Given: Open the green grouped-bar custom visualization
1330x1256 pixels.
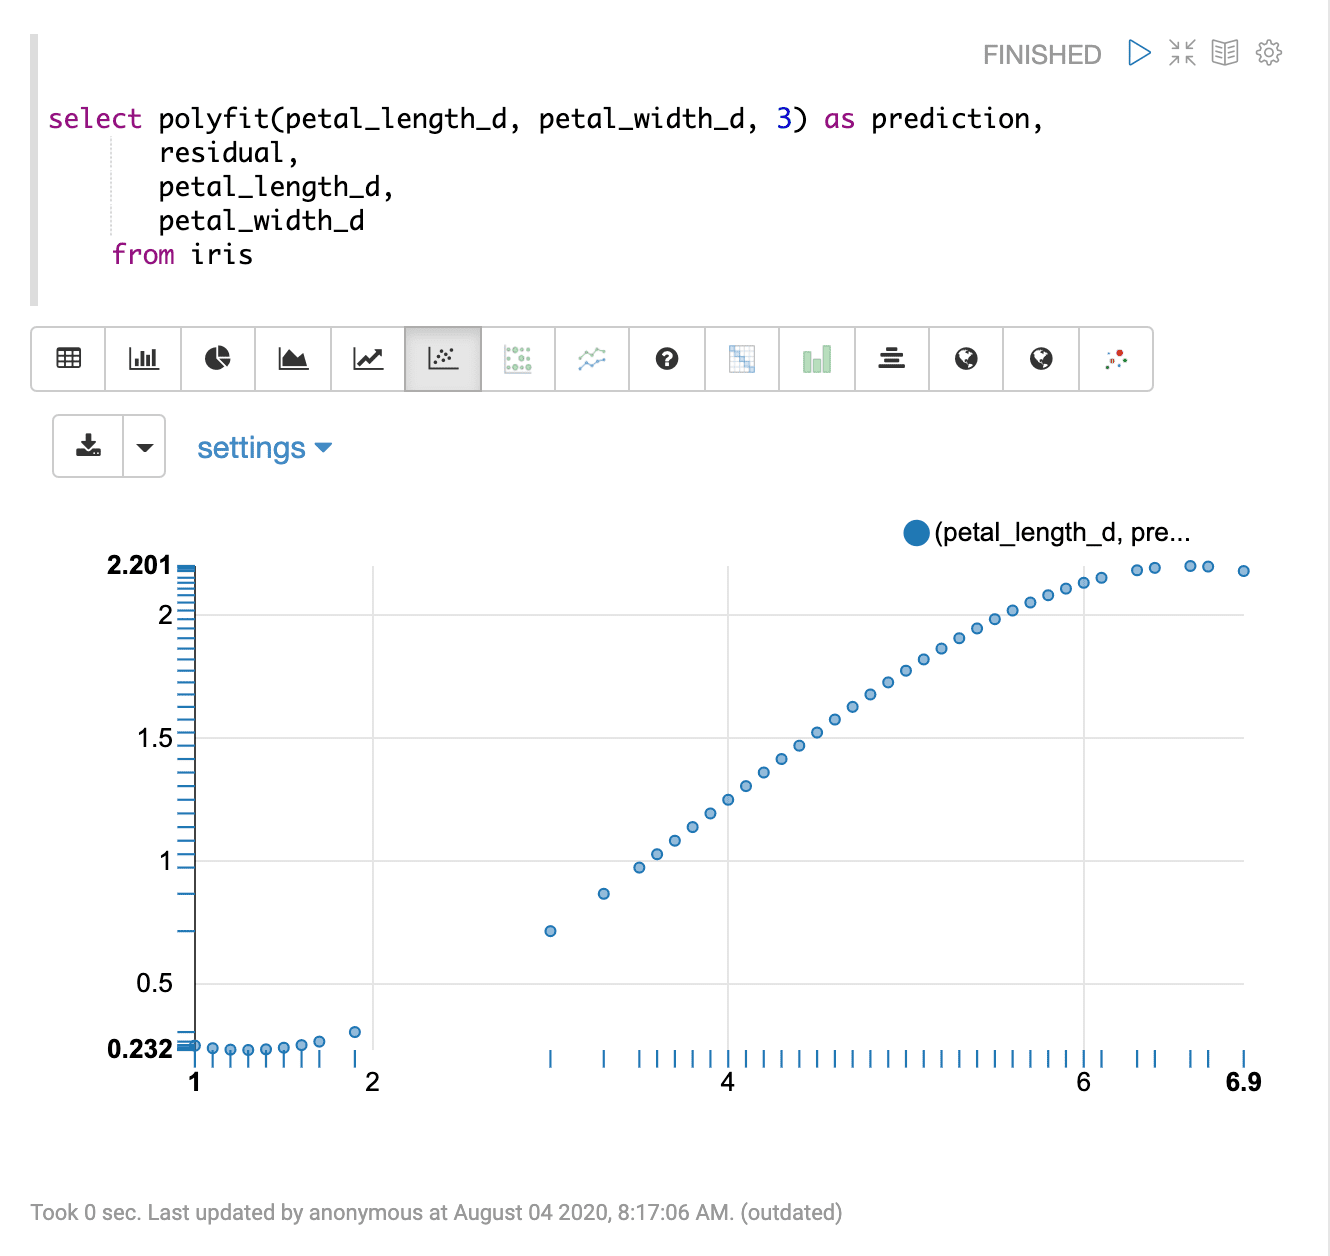Looking at the screenshot, I should point(817,359).
